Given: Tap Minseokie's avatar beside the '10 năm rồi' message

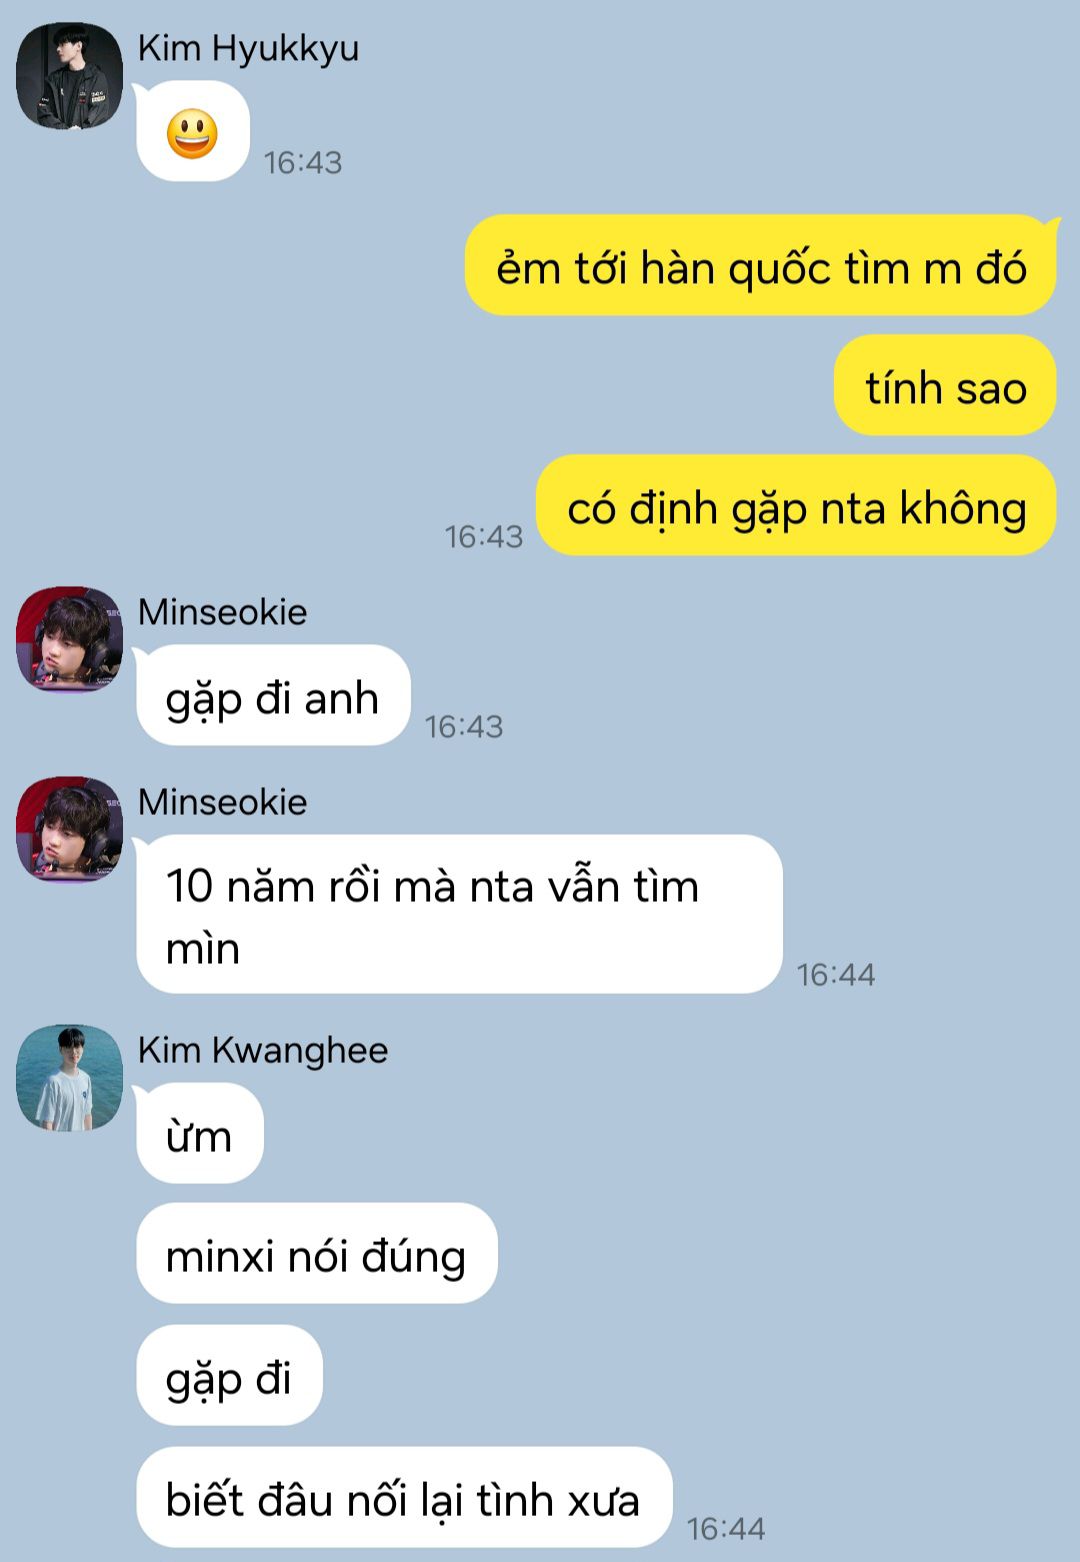Looking at the screenshot, I should coord(69,829).
